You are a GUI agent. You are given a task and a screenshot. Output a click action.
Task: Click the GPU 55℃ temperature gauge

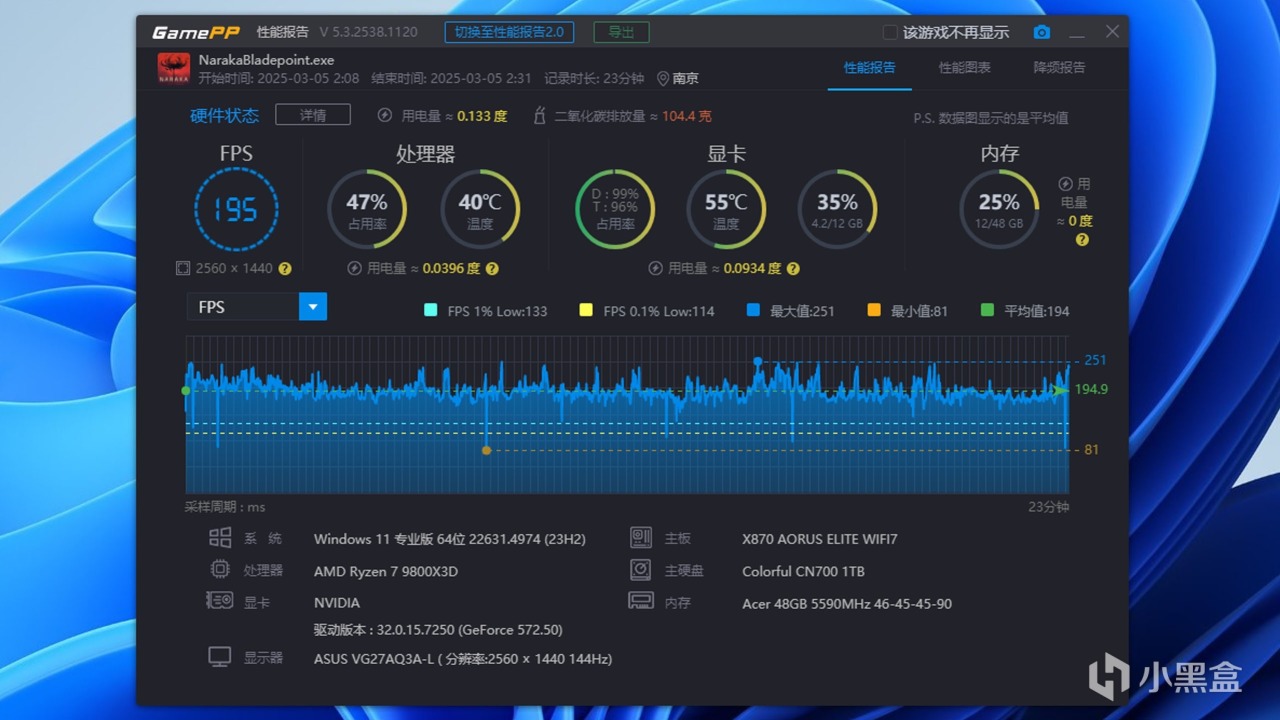tap(726, 209)
